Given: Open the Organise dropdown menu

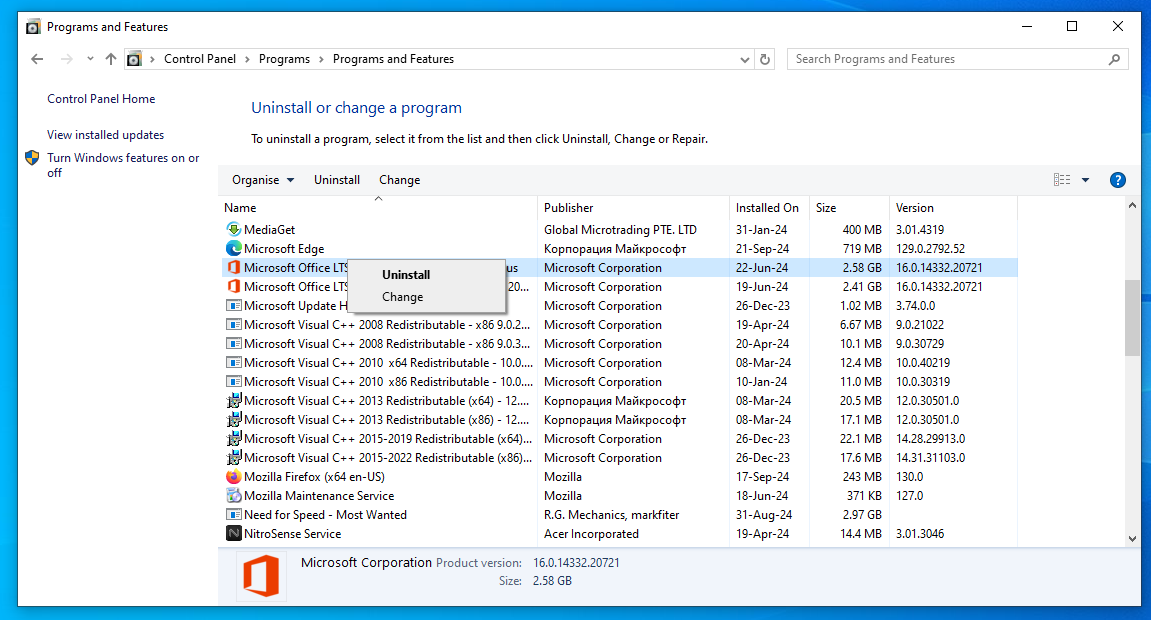Looking at the screenshot, I should (263, 180).
